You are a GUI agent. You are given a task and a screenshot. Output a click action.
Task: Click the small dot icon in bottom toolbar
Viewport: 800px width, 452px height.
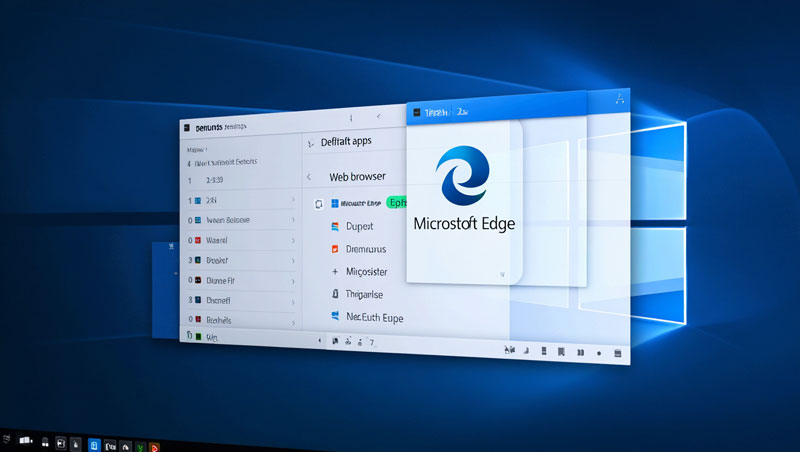pyautogui.click(x=599, y=353)
